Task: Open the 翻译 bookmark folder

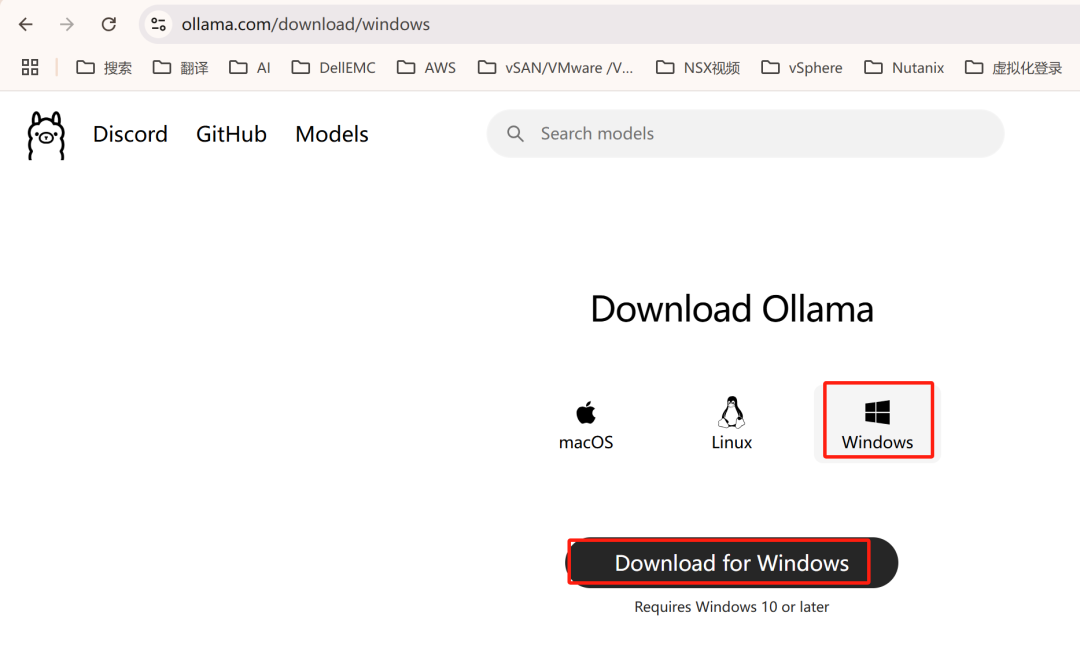Action: [x=180, y=67]
